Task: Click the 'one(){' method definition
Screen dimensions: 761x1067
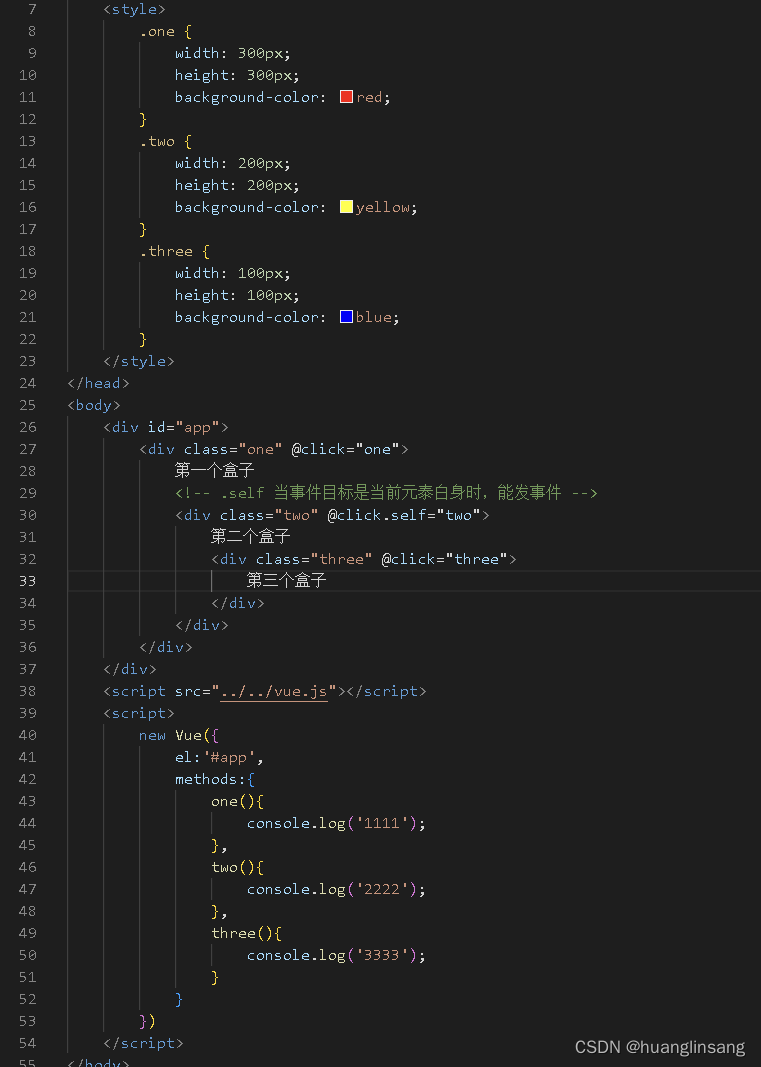Action: (237, 801)
